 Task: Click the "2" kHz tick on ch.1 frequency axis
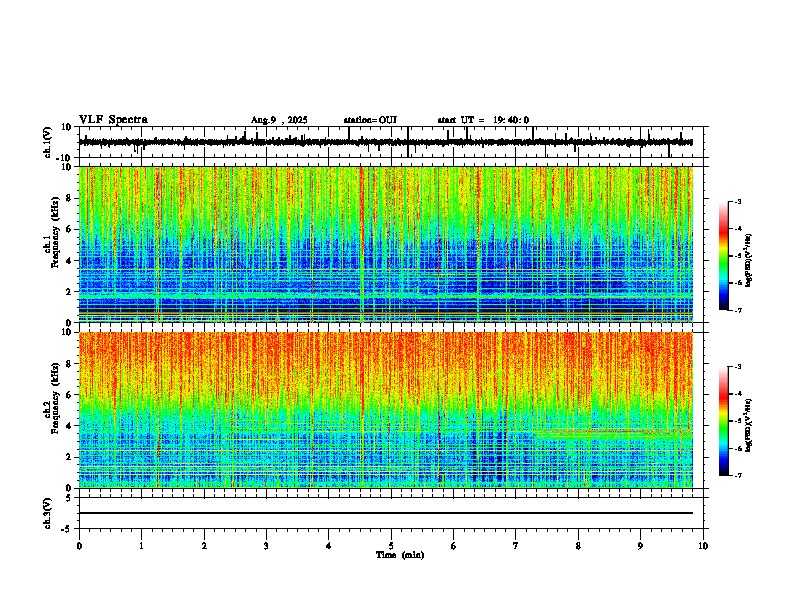pos(70,292)
